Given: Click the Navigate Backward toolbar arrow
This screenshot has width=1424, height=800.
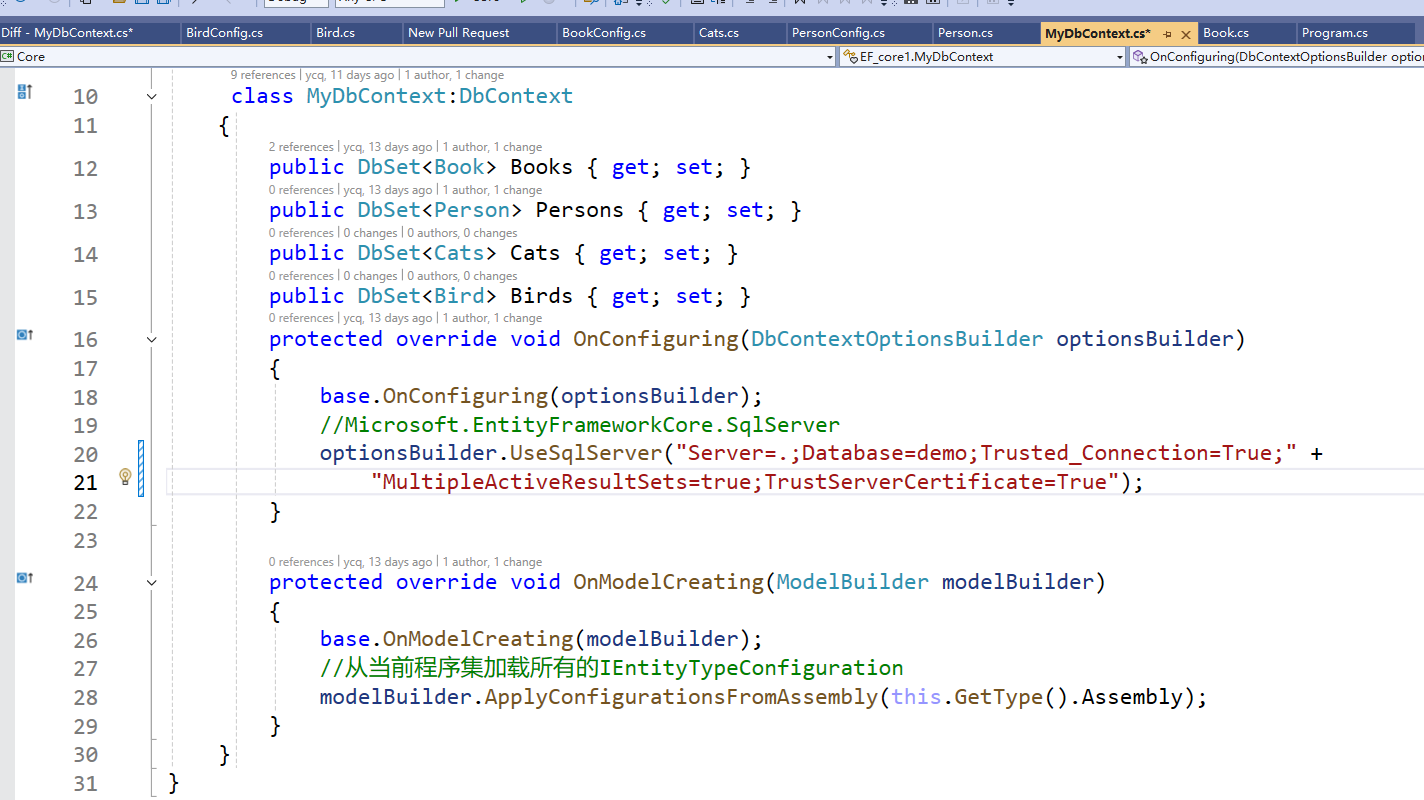Looking at the screenshot, I should (x=20, y=5).
